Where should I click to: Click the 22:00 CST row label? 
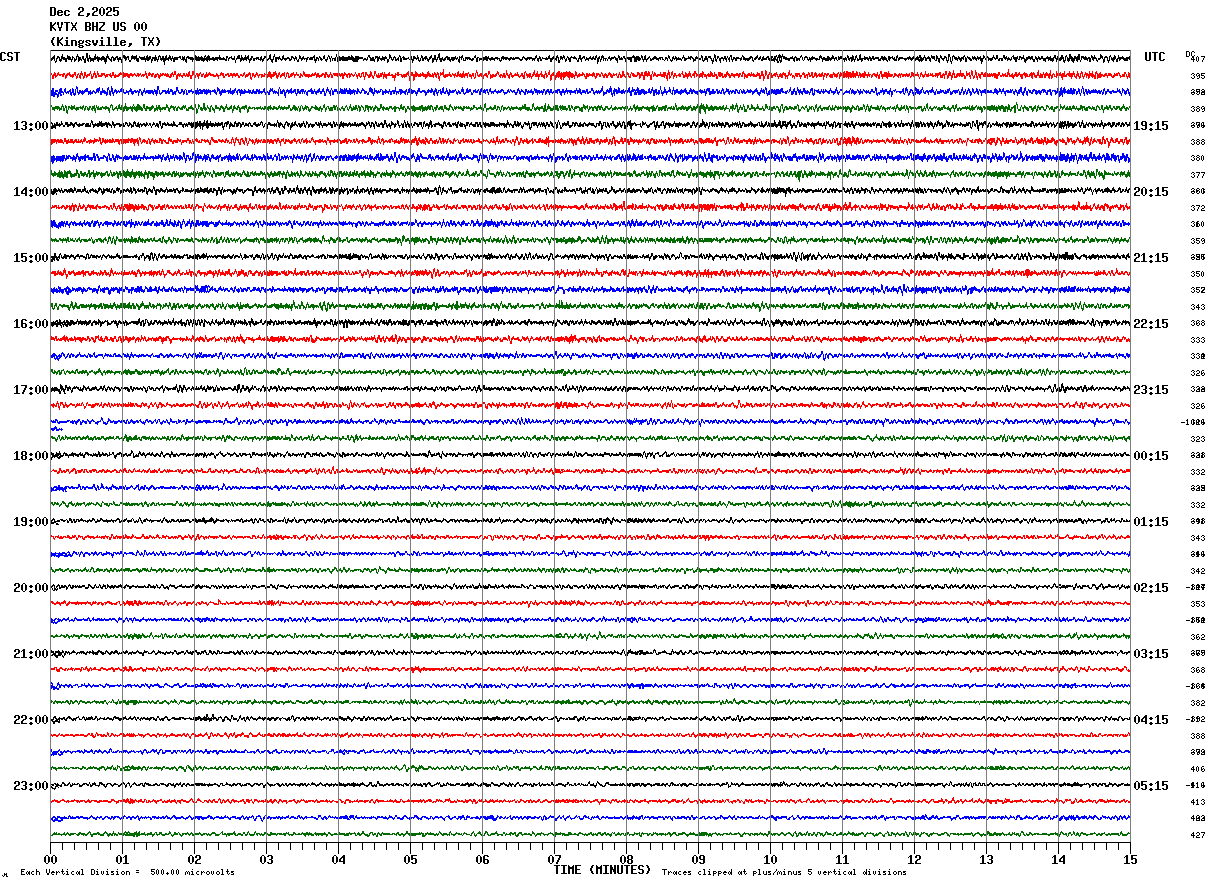[x=31, y=720]
